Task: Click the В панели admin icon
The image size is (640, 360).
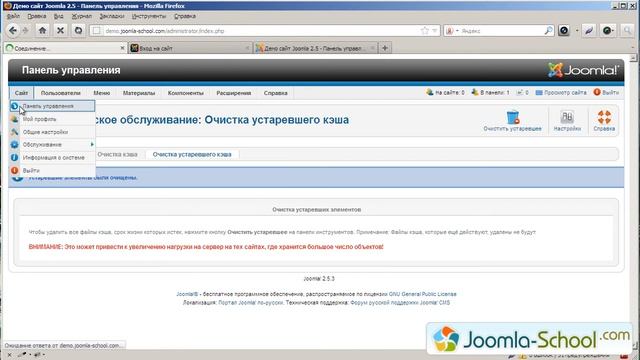Action: point(475,92)
